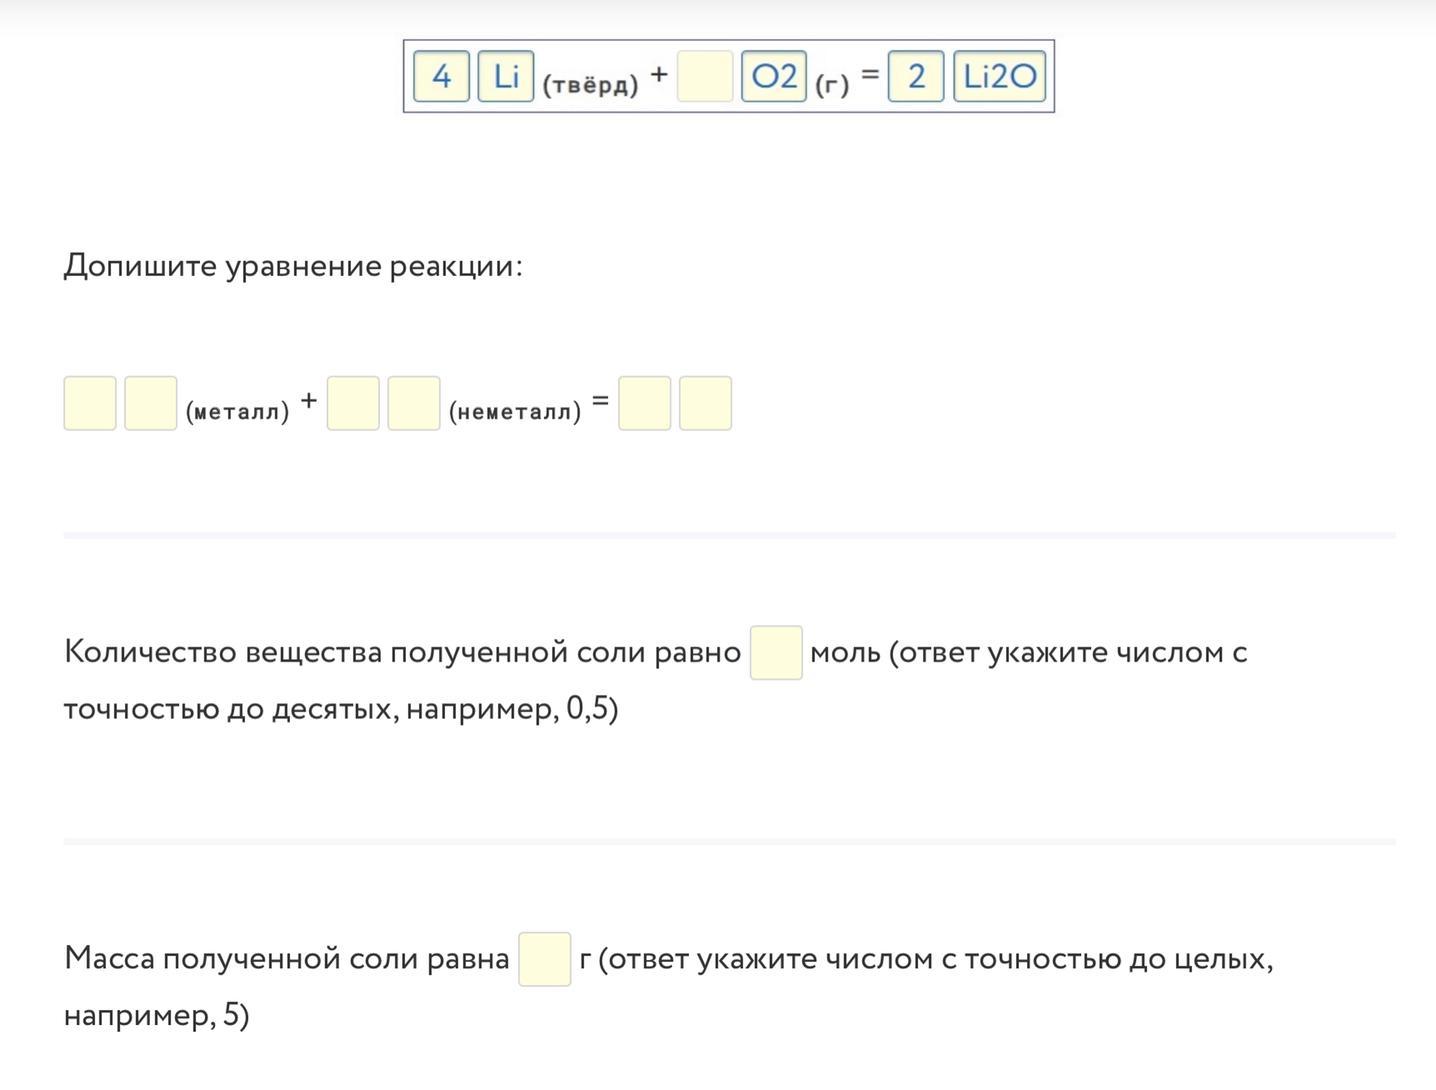Click the last product formula input box

(705, 403)
